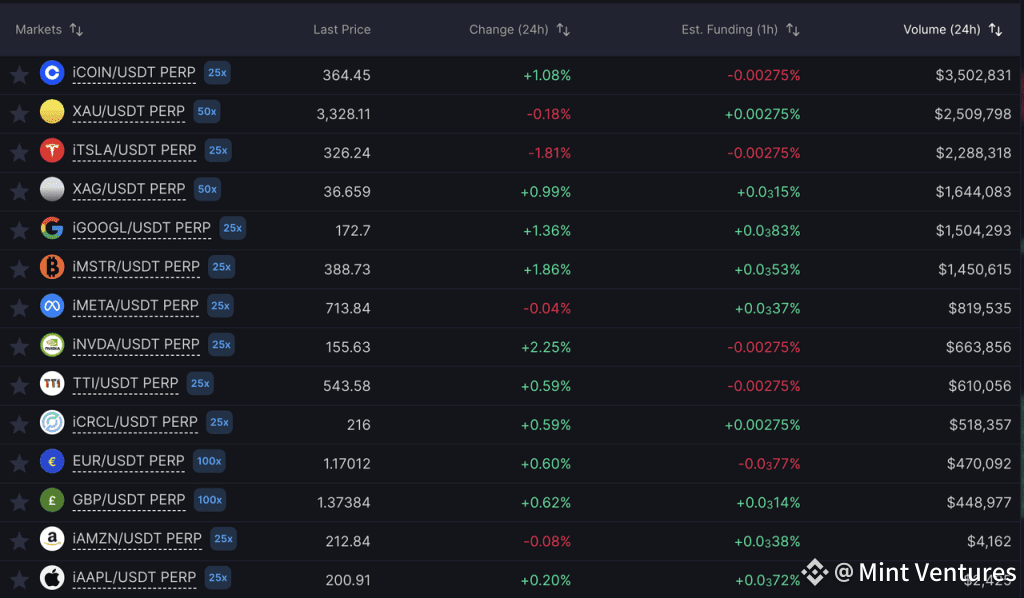This screenshot has height=598, width=1024.
Task: Open iTSLA/USDT PERP market link
Action: (x=135, y=150)
